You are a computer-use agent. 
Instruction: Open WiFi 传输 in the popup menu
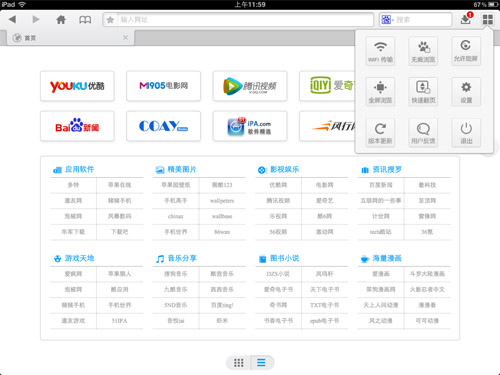380,51
